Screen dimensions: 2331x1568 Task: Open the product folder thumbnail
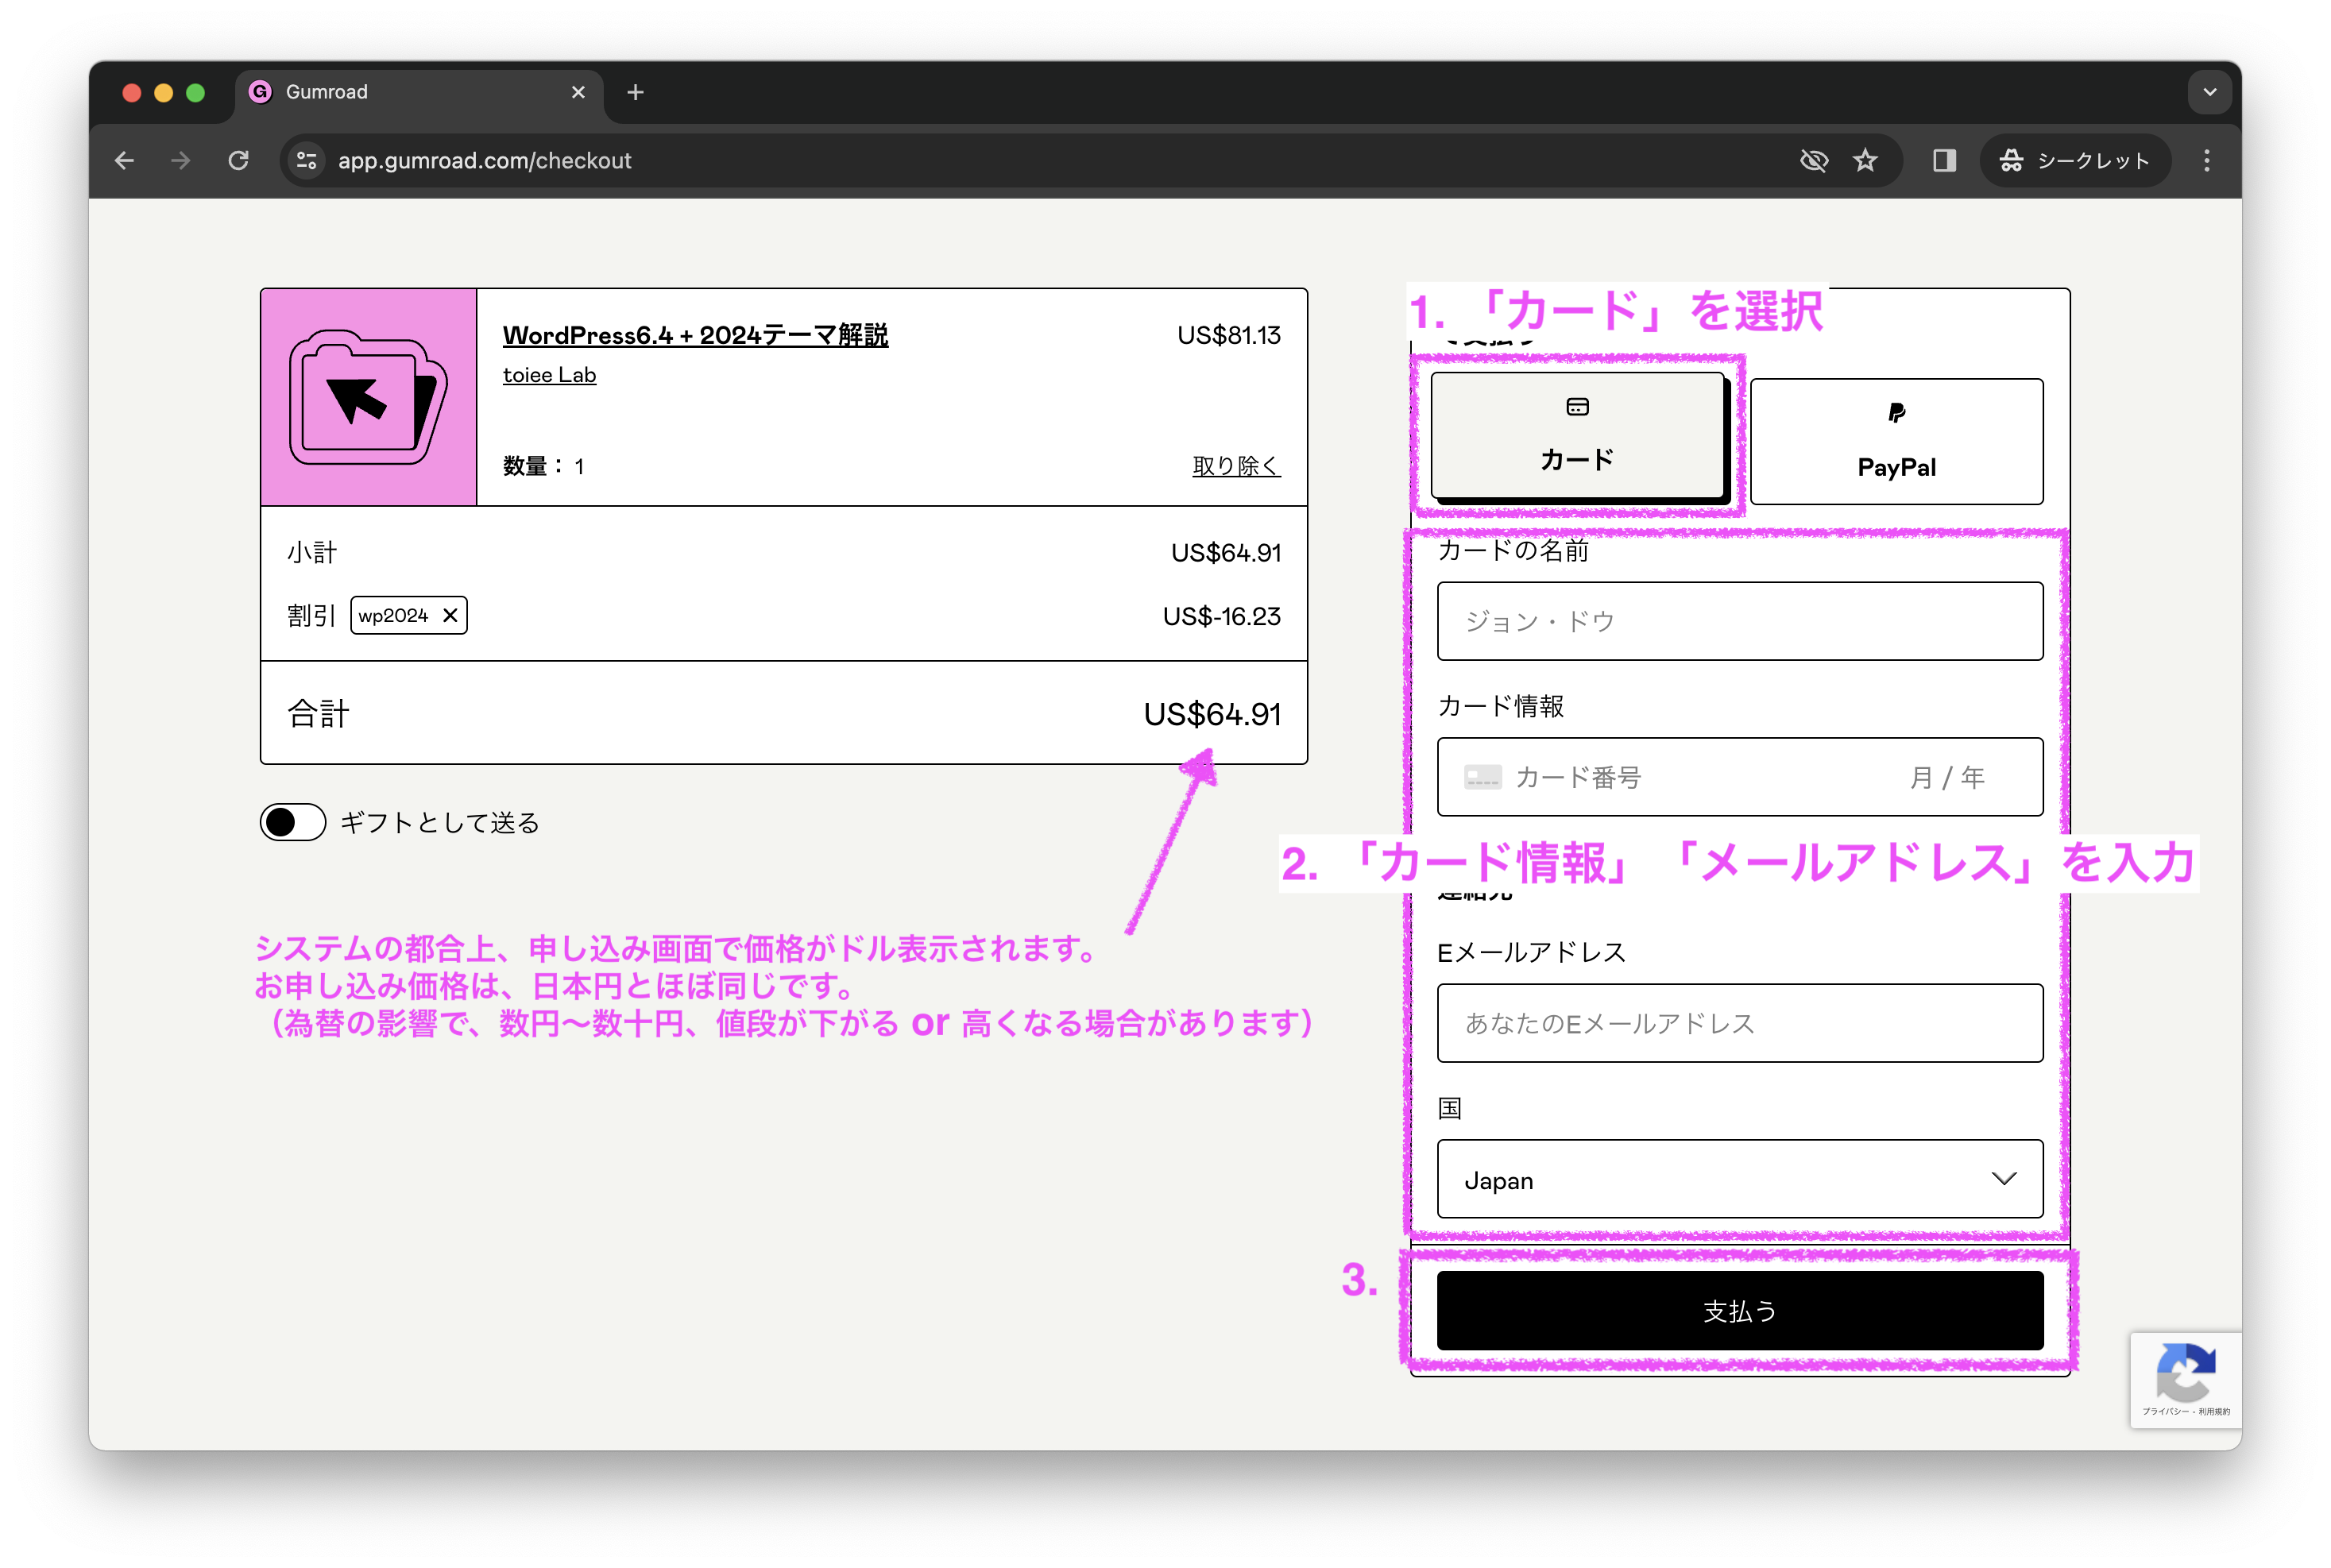tap(368, 397)
